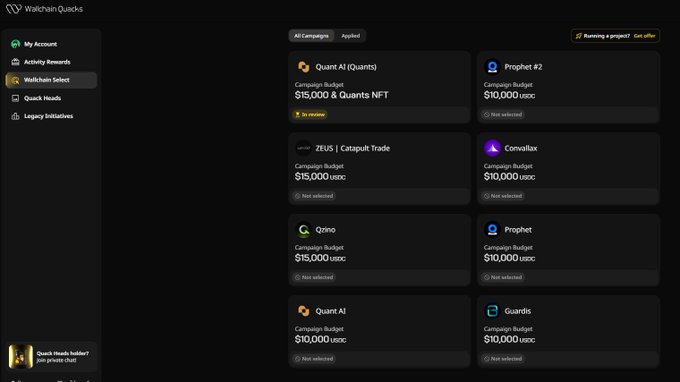Click the Guardis project logo
The image size is (680, 382).
click(x=492, y=311)
